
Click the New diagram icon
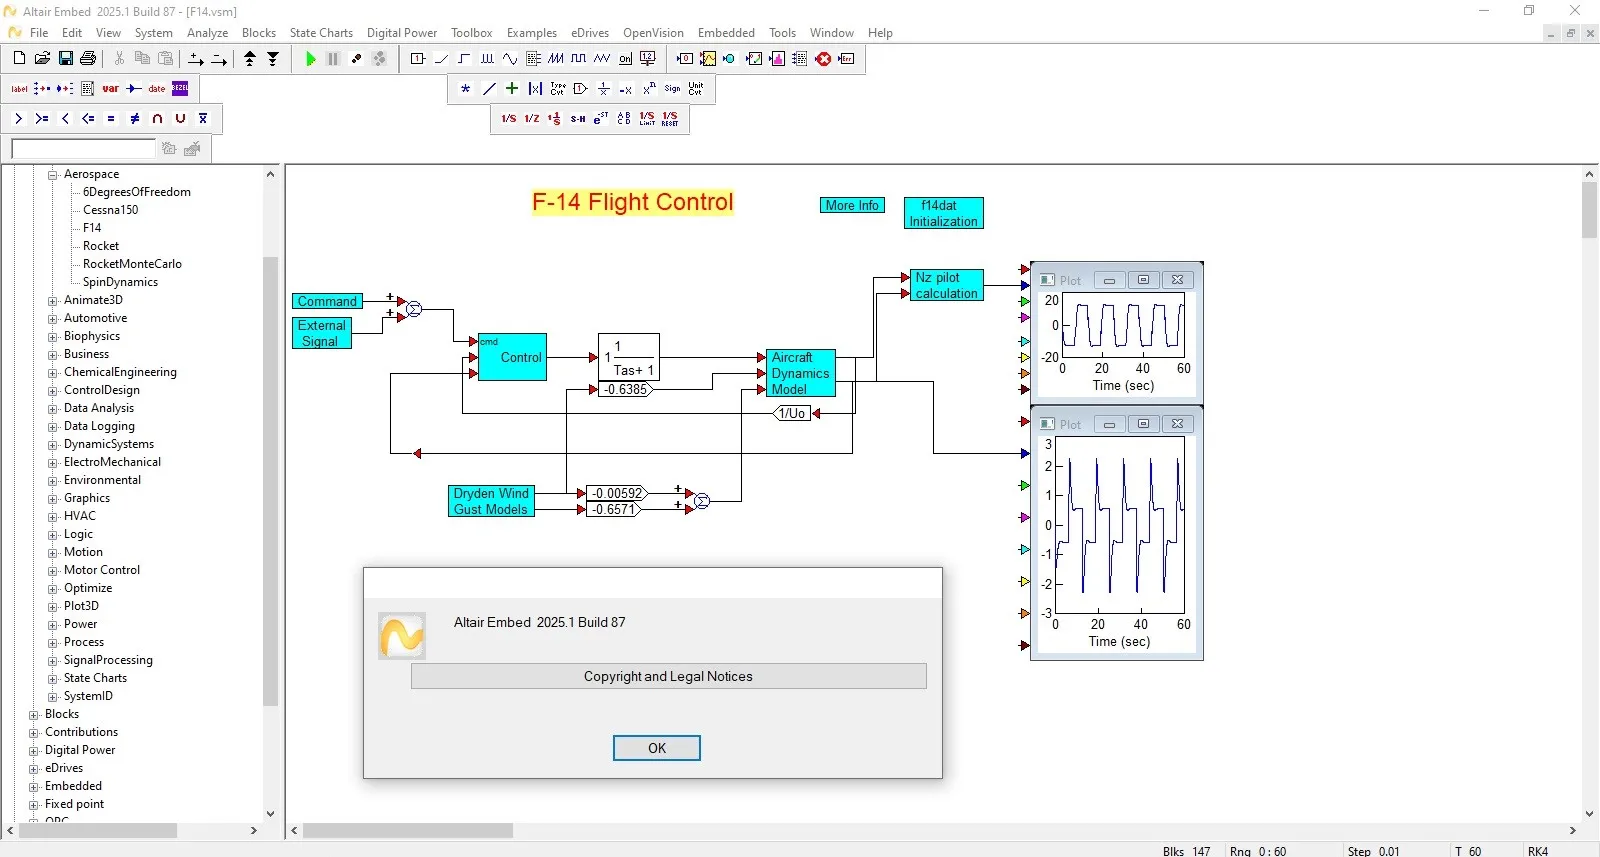(x=19, y=59)
